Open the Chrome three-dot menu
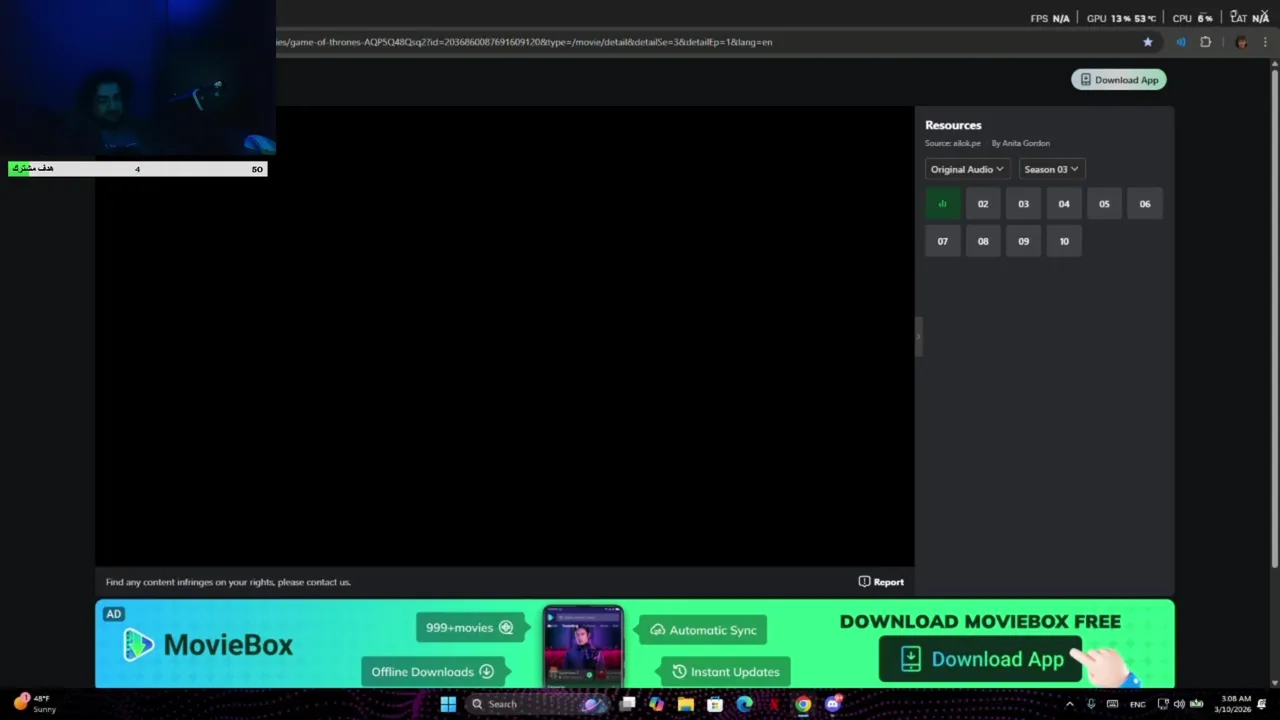The height and width of the screenshot is (720, 1280). [x=1265, y=42]
